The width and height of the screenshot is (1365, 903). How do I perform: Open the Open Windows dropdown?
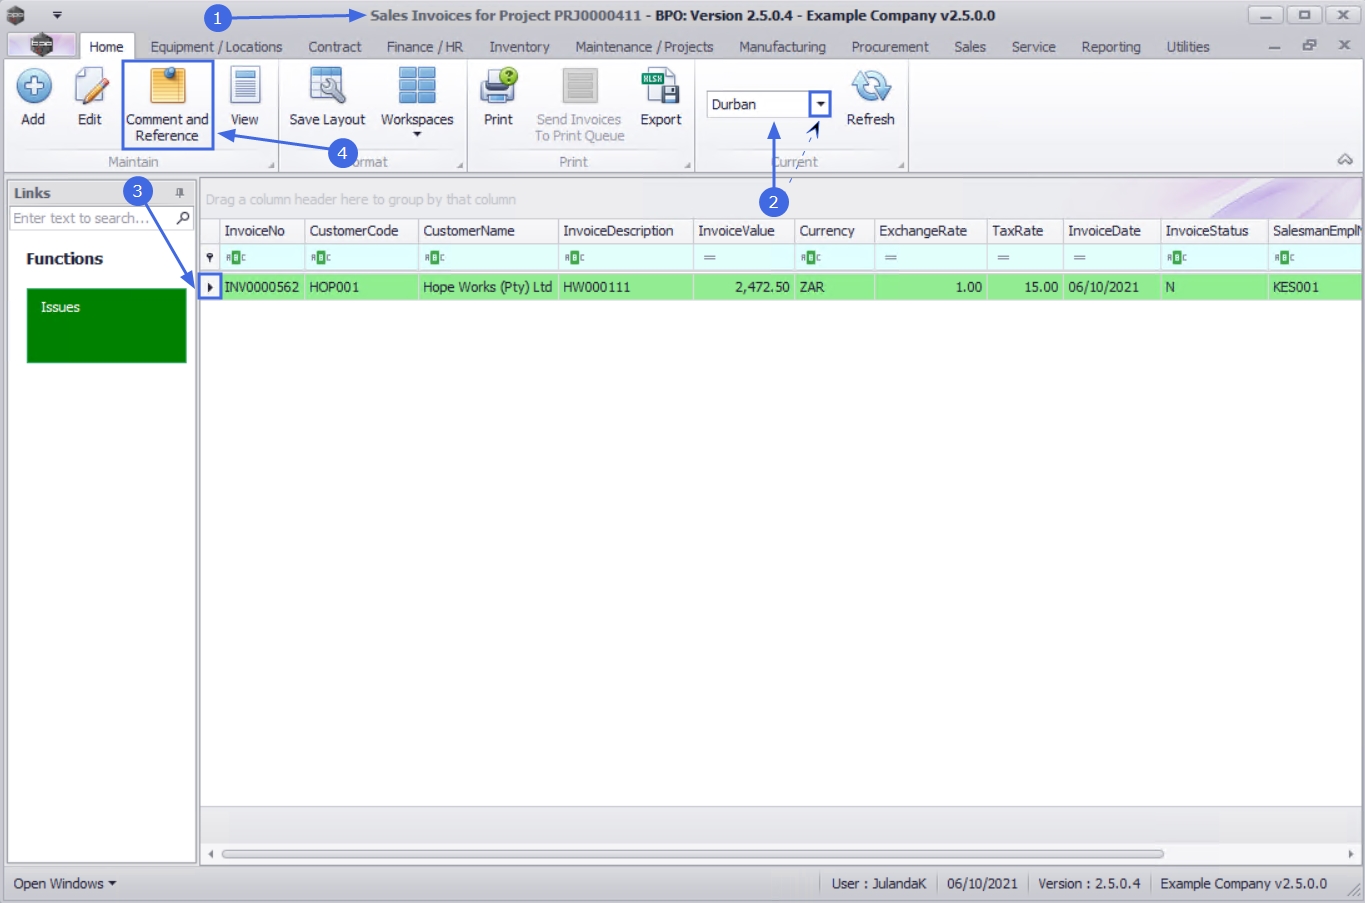coord(64,884)
